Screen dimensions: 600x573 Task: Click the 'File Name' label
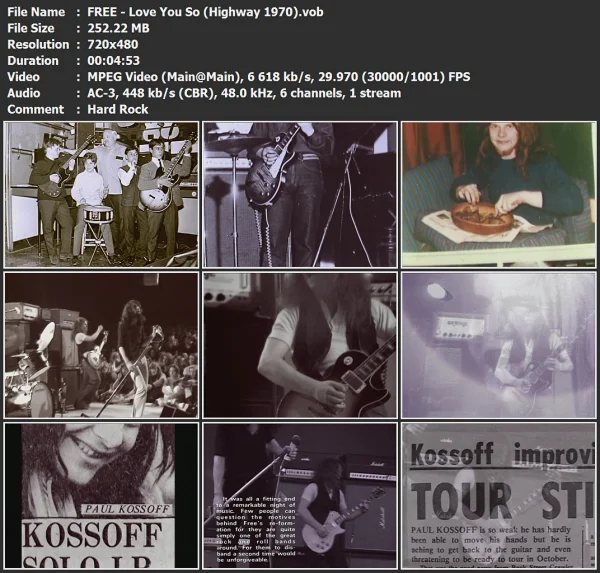pos(36,12)
